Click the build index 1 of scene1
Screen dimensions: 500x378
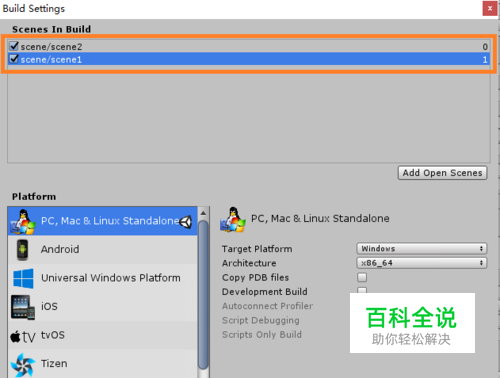(x=485, y=60)
